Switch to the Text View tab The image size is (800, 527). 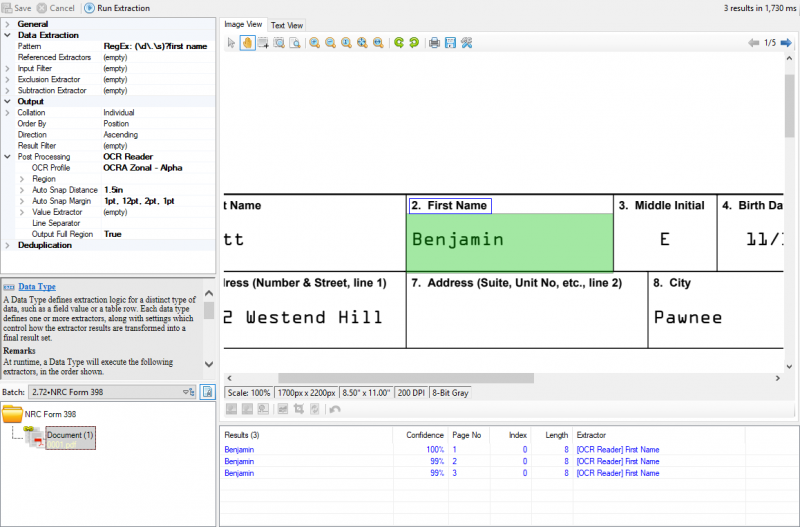coord(288,25)
